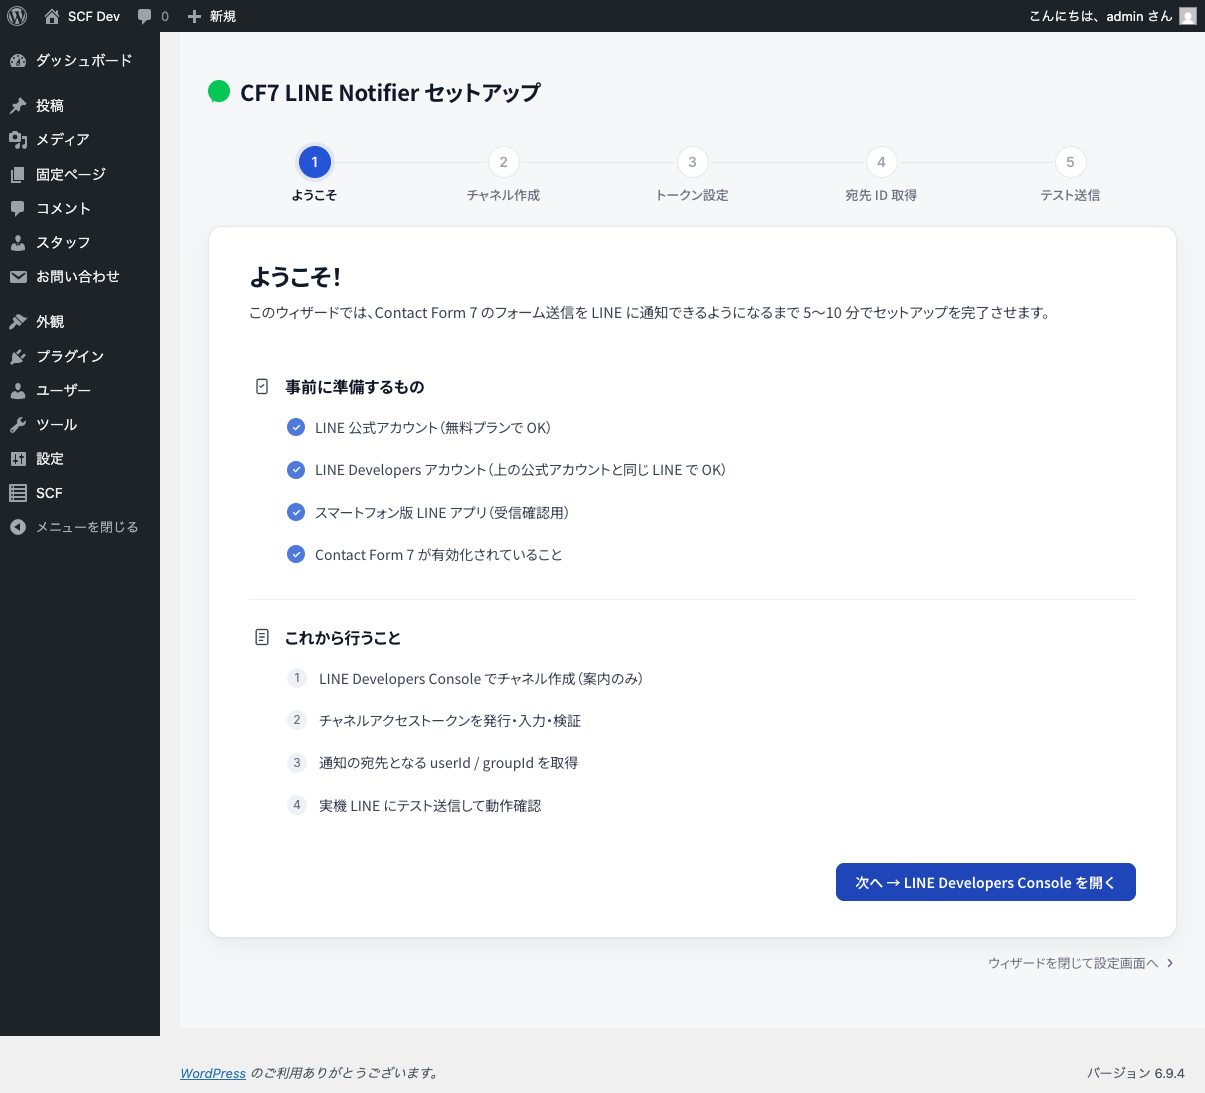Open SCF menu label
Viewport: 1205px width, 1093px height.
pos(49,493)
